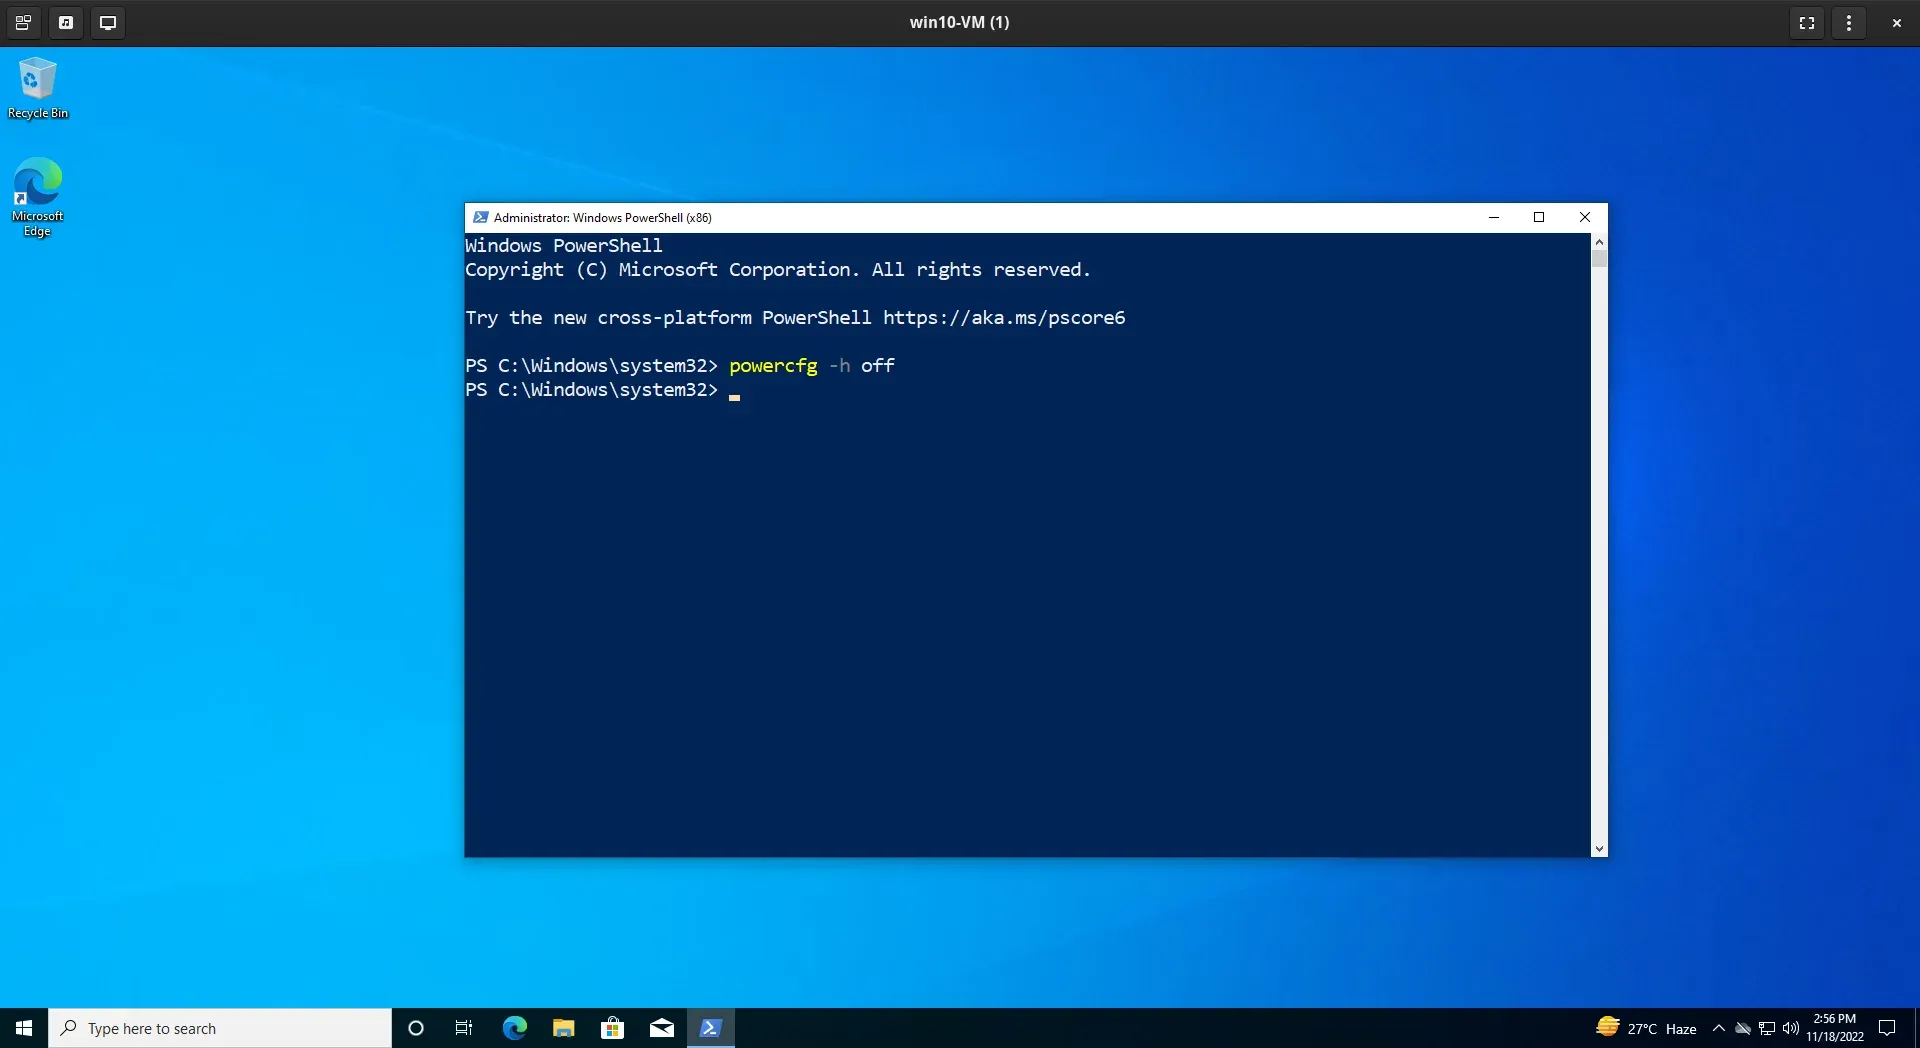Maximize the PowerShell window
The width and height of the screenshot is (1920, 1048).
point(1539,217)
